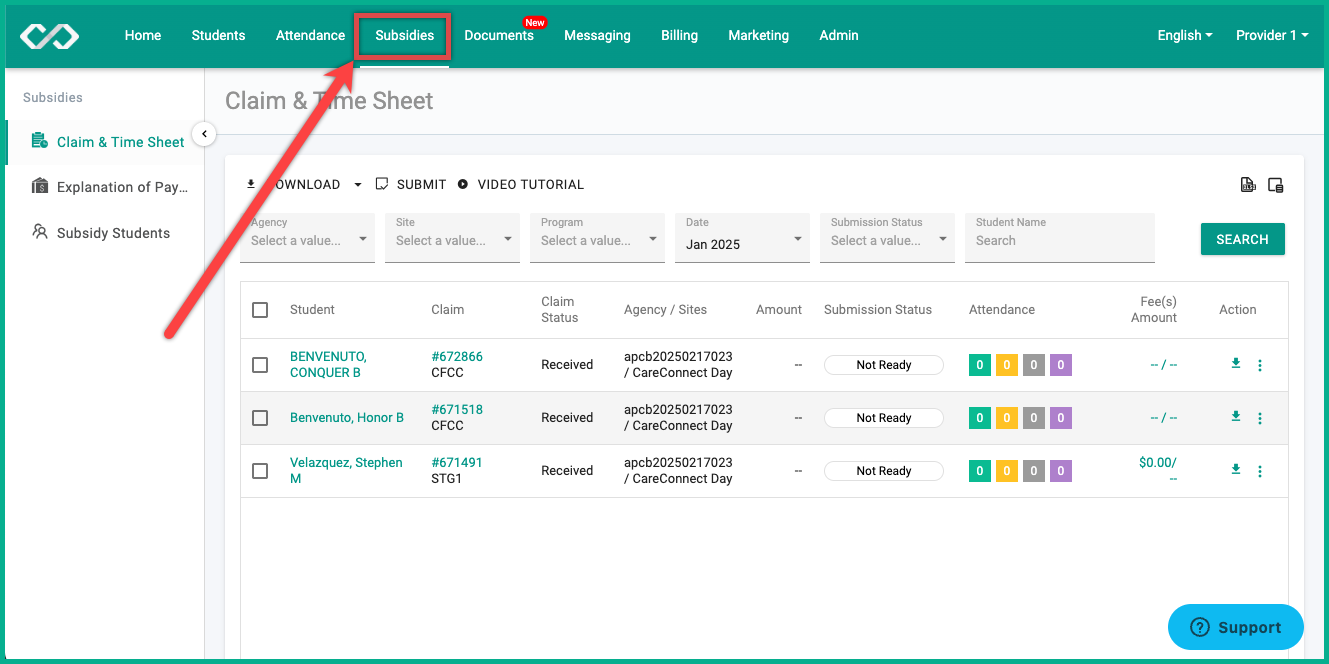The width and height of the screenshot is (1329, 664).
Task: Collapse the sidebar with the chevron button
Action: 204,134
